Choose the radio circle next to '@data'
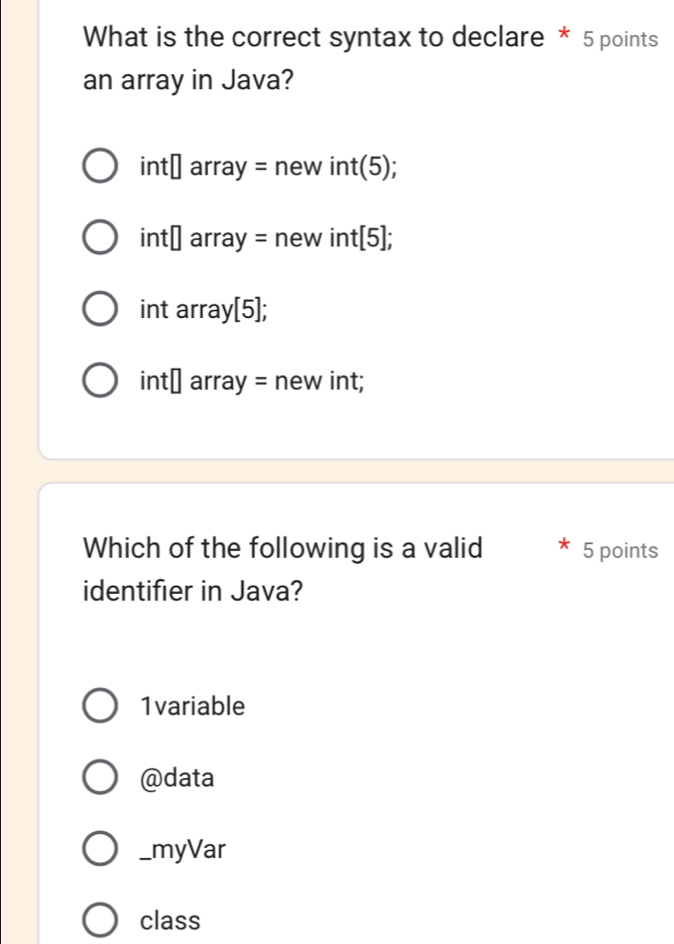The width and height of the screenshot is (674, 944). (100, 777)
